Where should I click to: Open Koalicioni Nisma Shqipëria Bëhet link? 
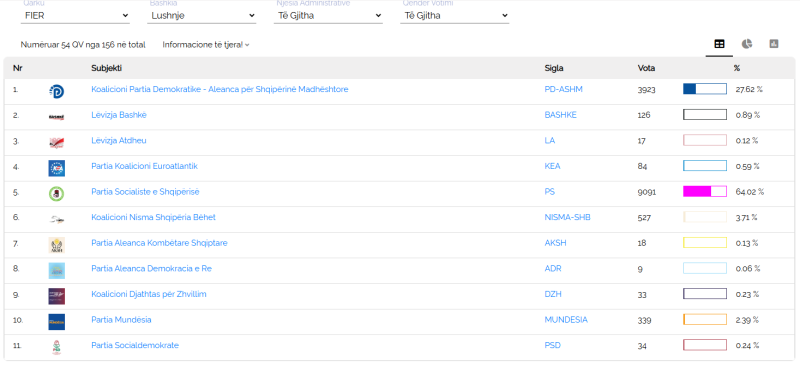tap(154, 217)
